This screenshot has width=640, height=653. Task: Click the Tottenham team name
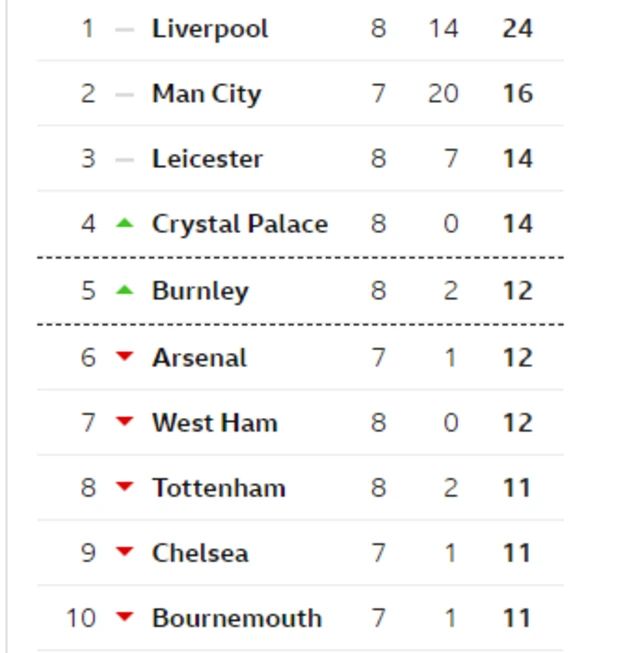[x=218, y=488]
